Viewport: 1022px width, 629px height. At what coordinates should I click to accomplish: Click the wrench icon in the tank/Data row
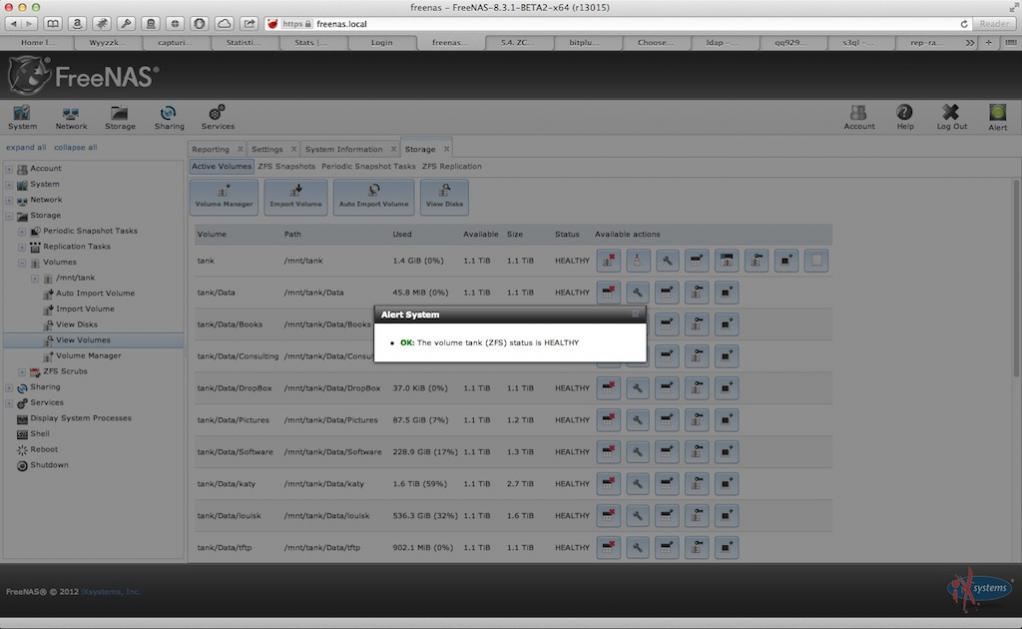[637, 293]
